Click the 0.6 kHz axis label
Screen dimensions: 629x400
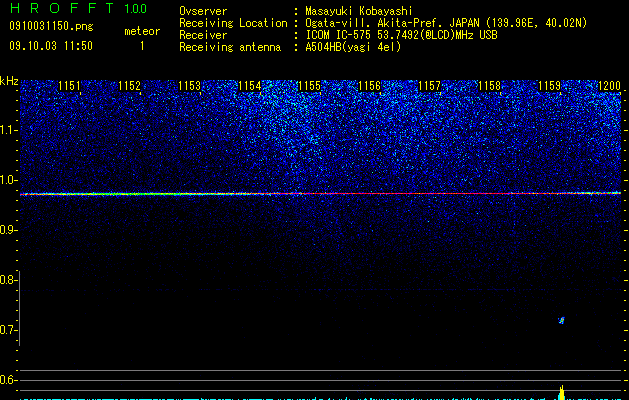point(9,380)
